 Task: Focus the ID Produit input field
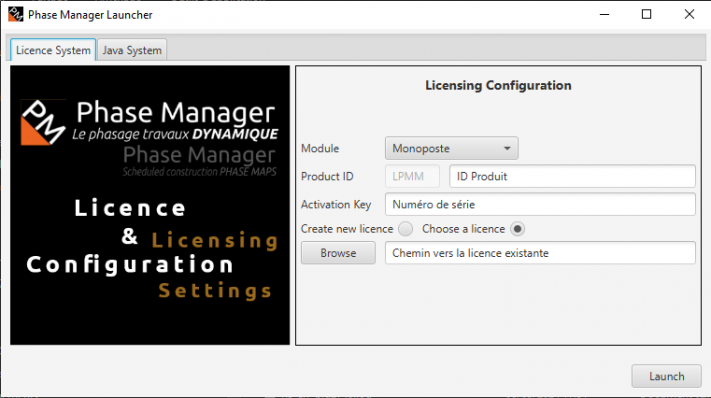pos(572,176)
